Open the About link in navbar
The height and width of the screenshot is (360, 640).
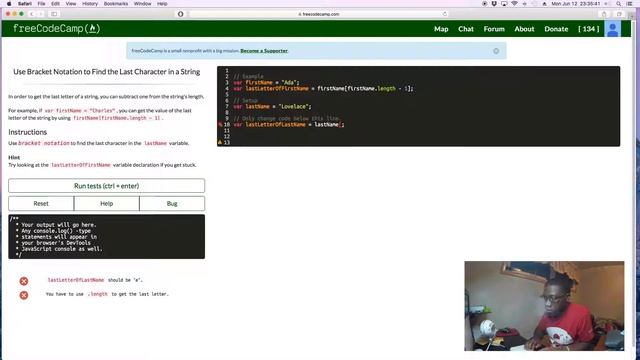[524, 29]
